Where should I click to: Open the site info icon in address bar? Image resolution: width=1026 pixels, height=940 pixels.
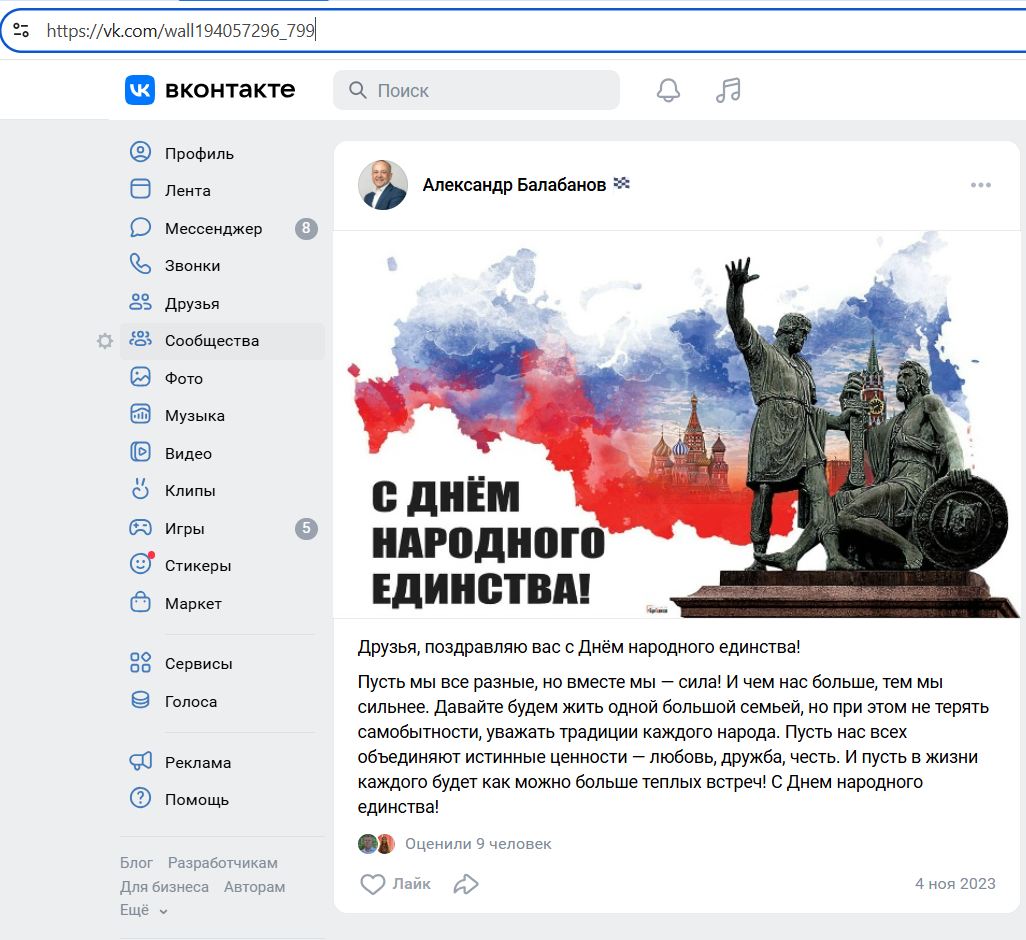21,30
